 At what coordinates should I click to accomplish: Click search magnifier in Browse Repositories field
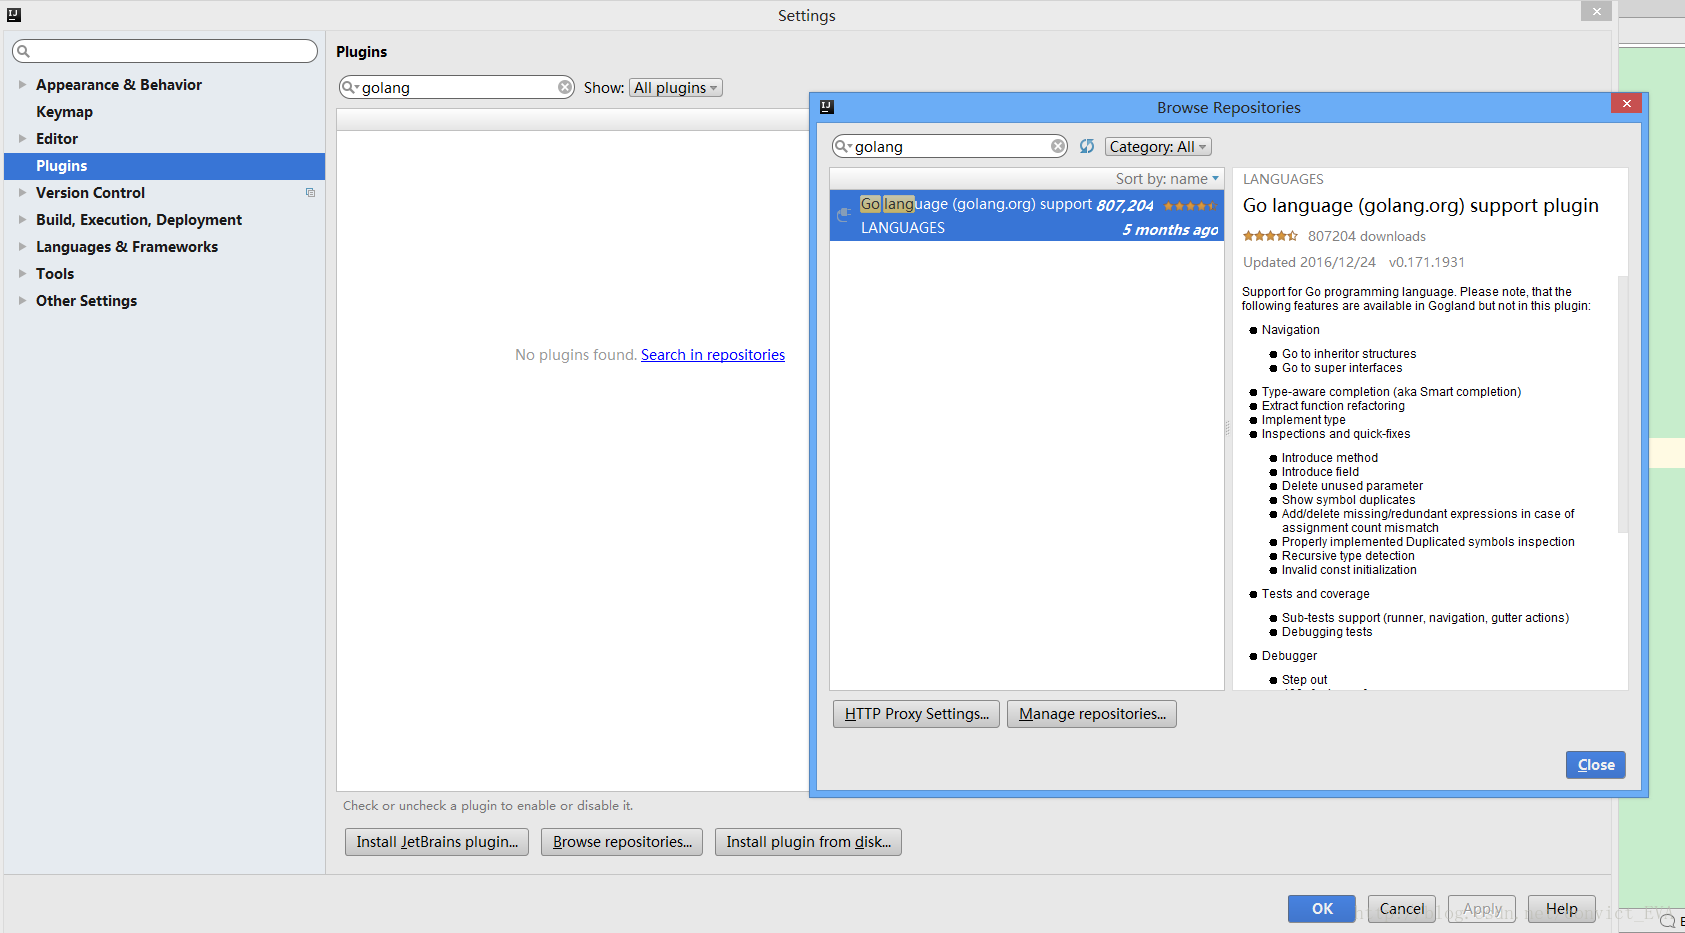click(x=843, y=146)
